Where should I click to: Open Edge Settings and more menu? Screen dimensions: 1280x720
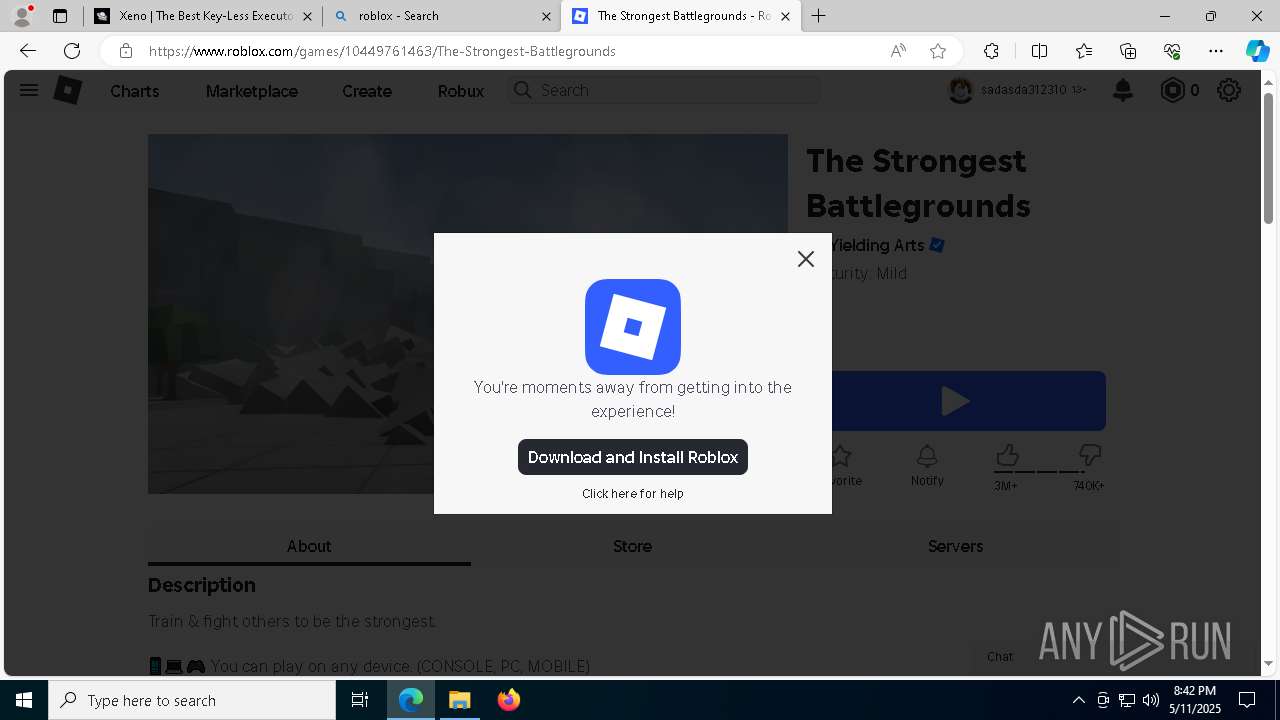(x=1216, y=51)
